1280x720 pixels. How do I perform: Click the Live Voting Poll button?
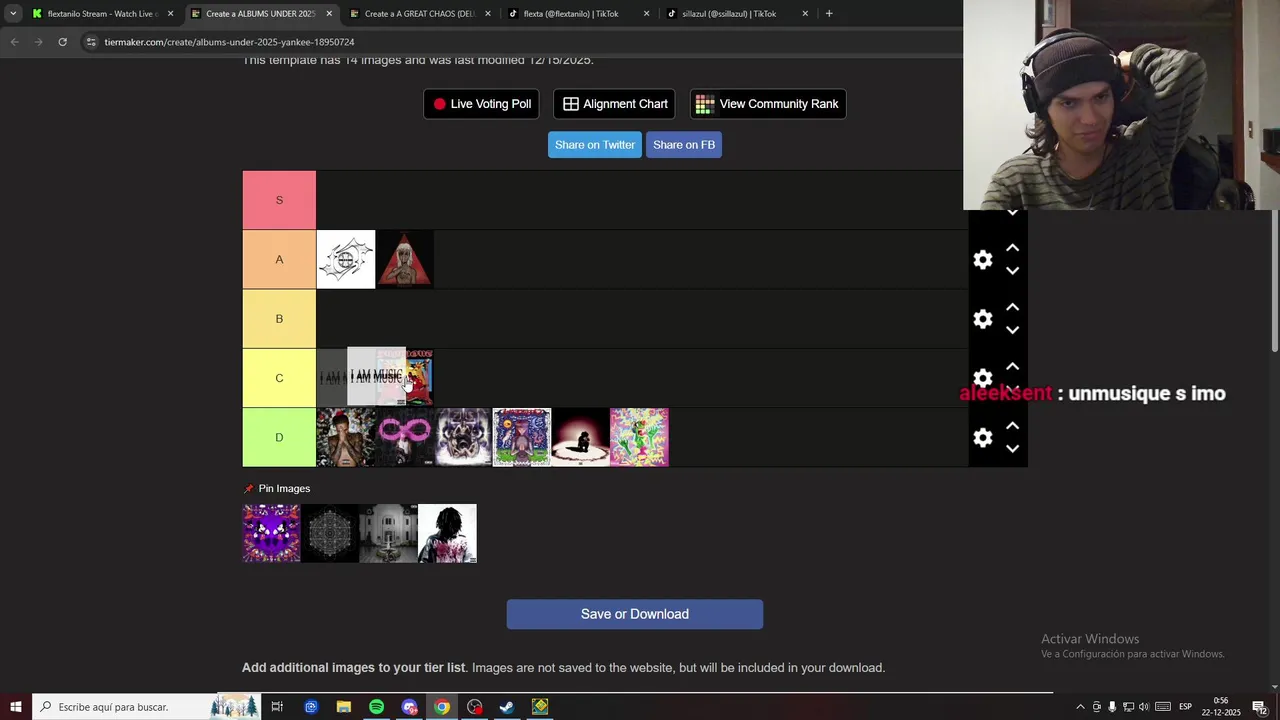[x=481, y=104]
